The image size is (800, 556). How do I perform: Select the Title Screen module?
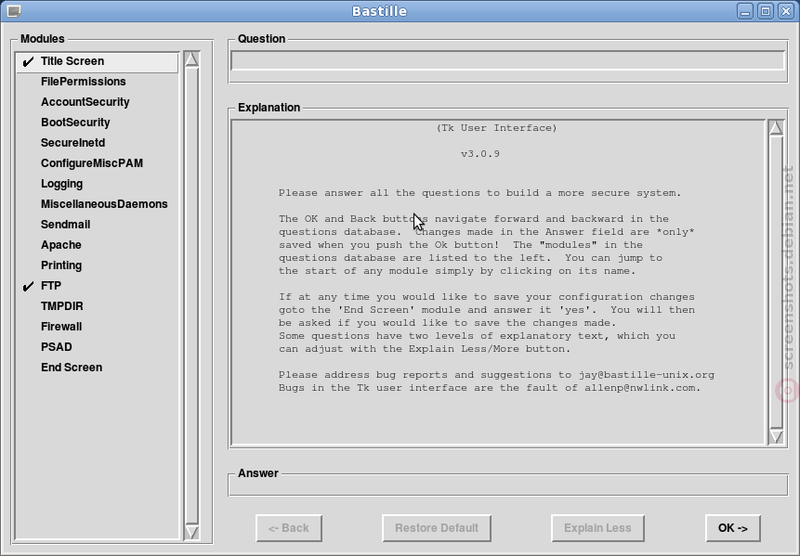click(97, 62)
